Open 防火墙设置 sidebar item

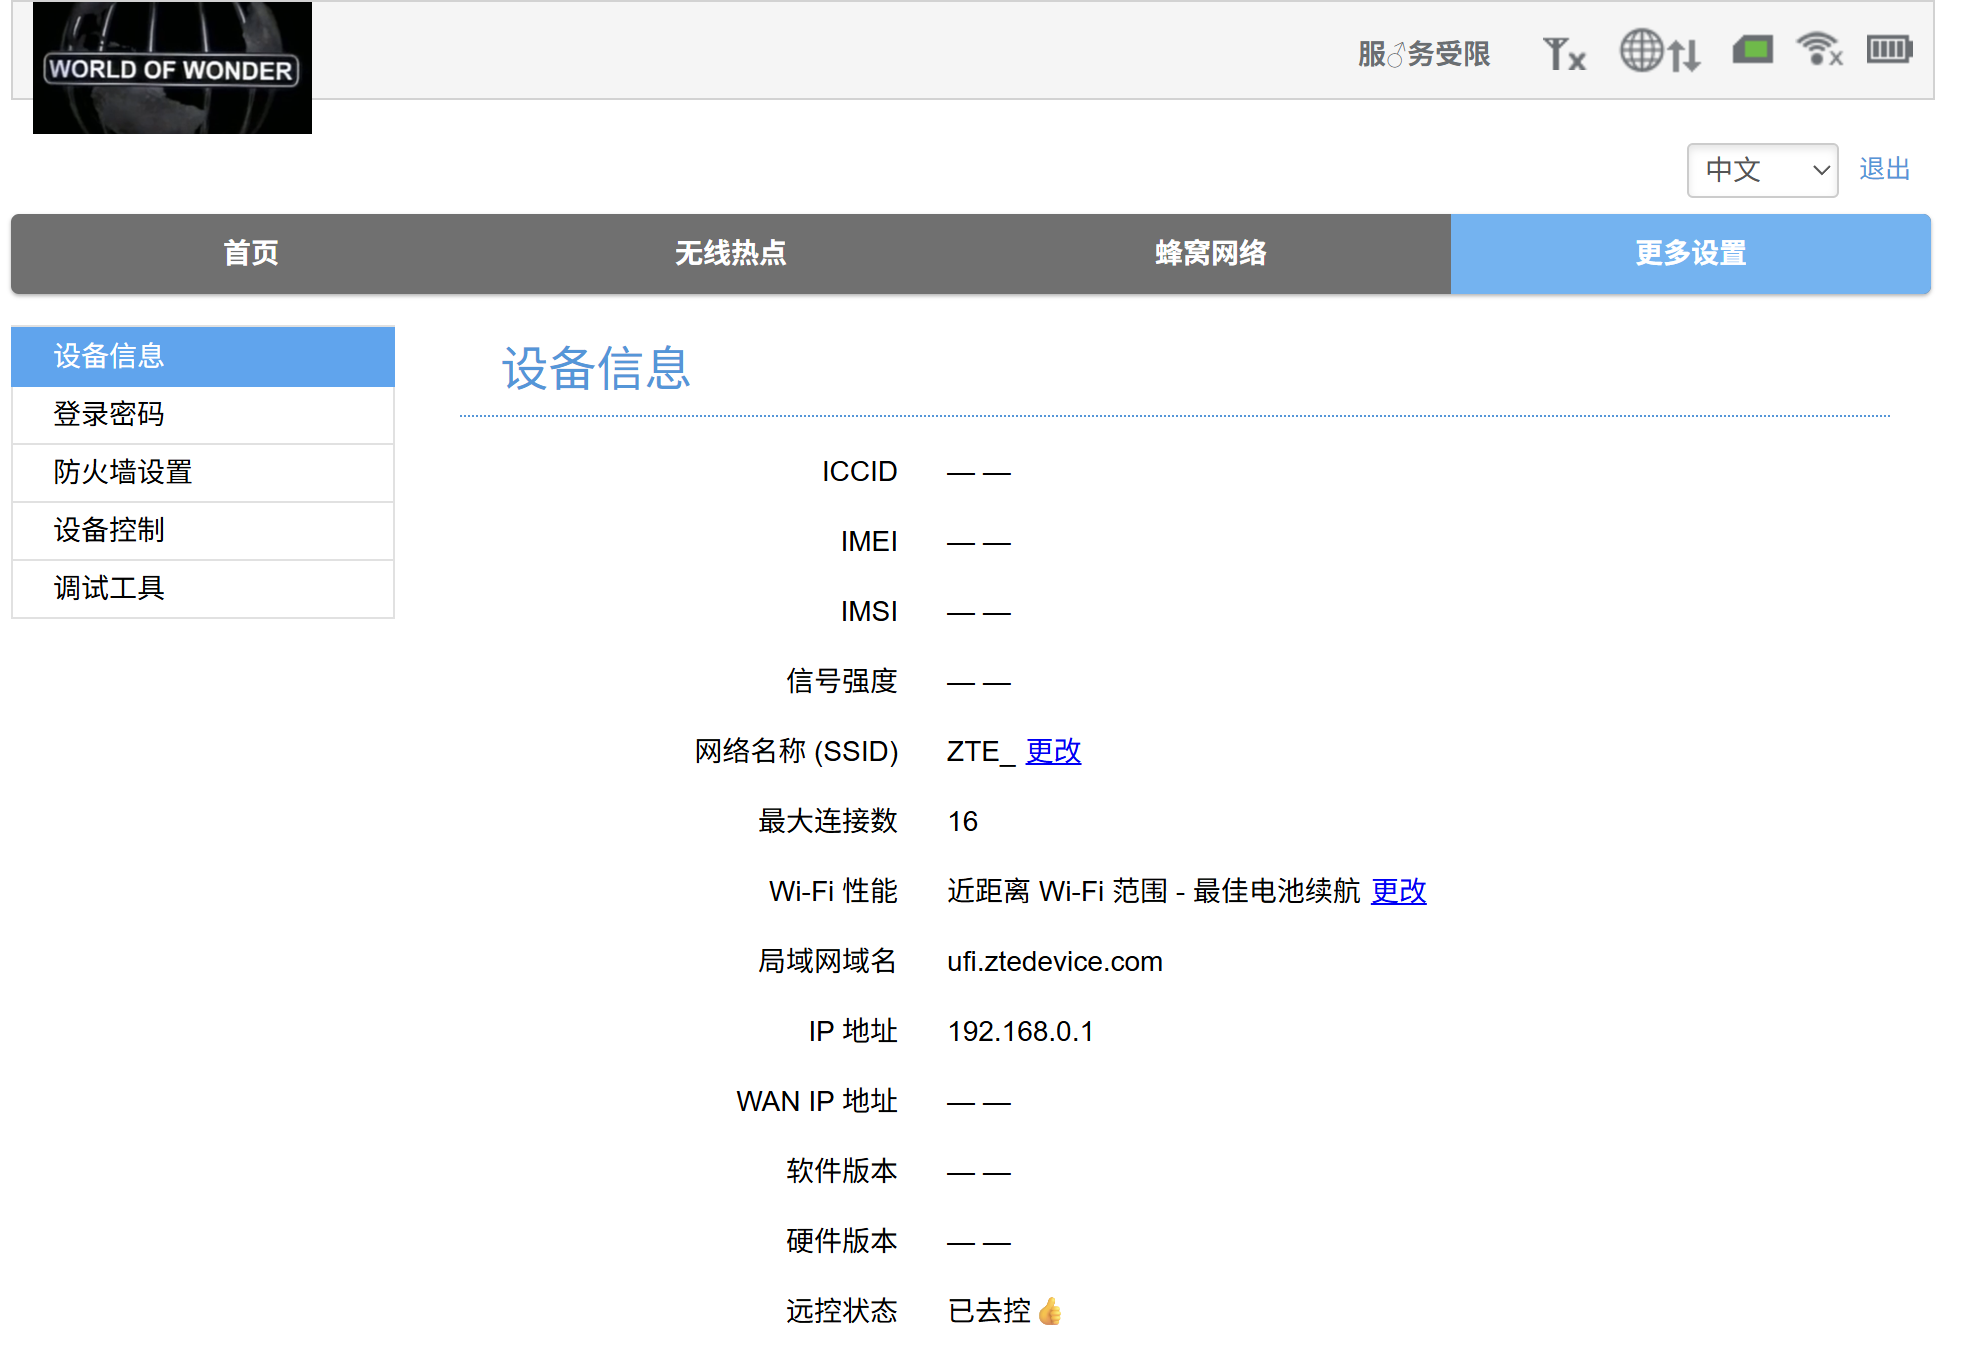(203, 472)
